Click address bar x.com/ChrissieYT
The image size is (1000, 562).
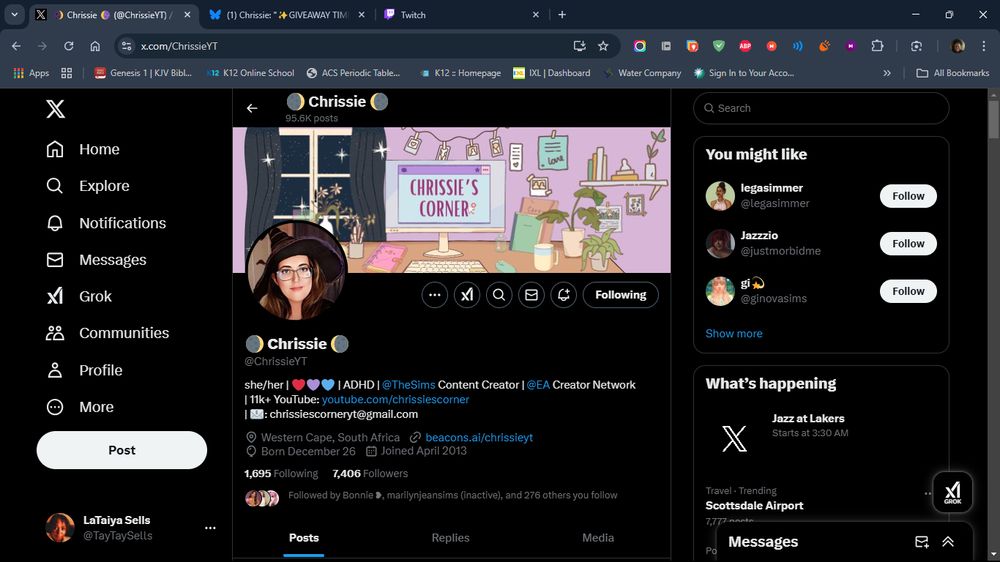(x=179, y=46)
